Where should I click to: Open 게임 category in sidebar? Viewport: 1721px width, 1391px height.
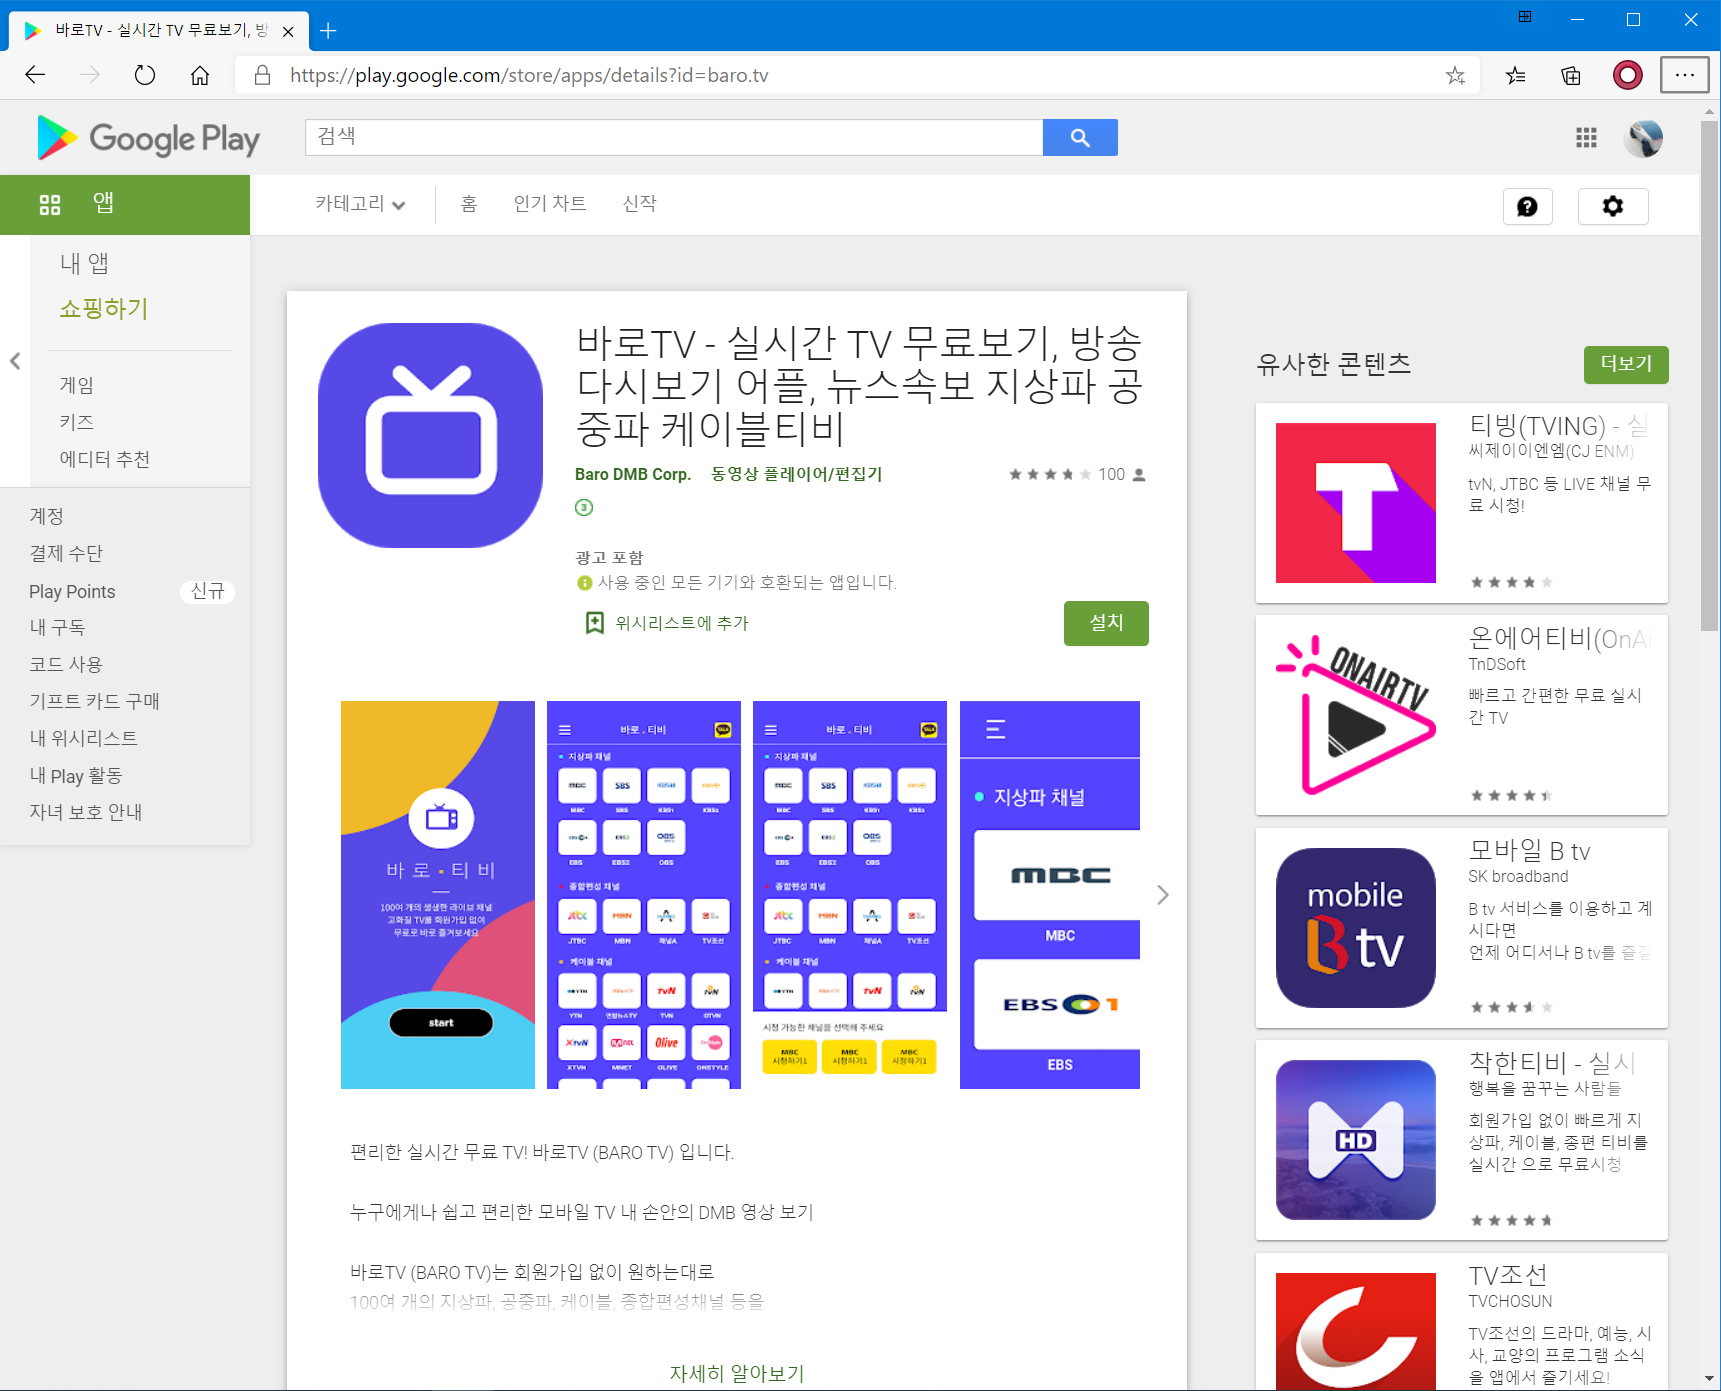coord(77,385)
